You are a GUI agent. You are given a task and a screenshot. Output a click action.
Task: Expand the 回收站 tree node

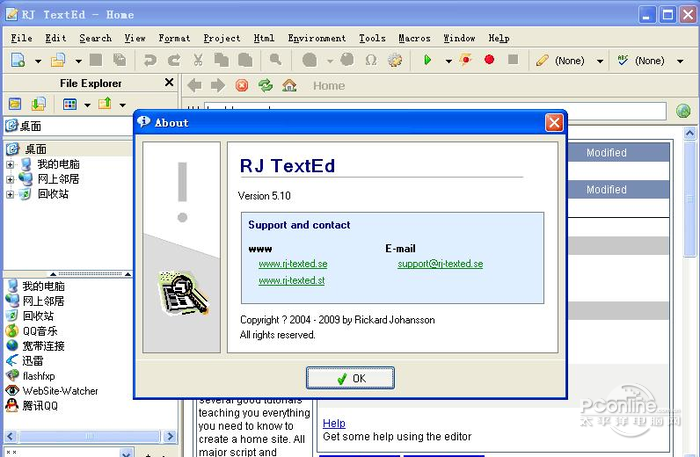[10, 195]
